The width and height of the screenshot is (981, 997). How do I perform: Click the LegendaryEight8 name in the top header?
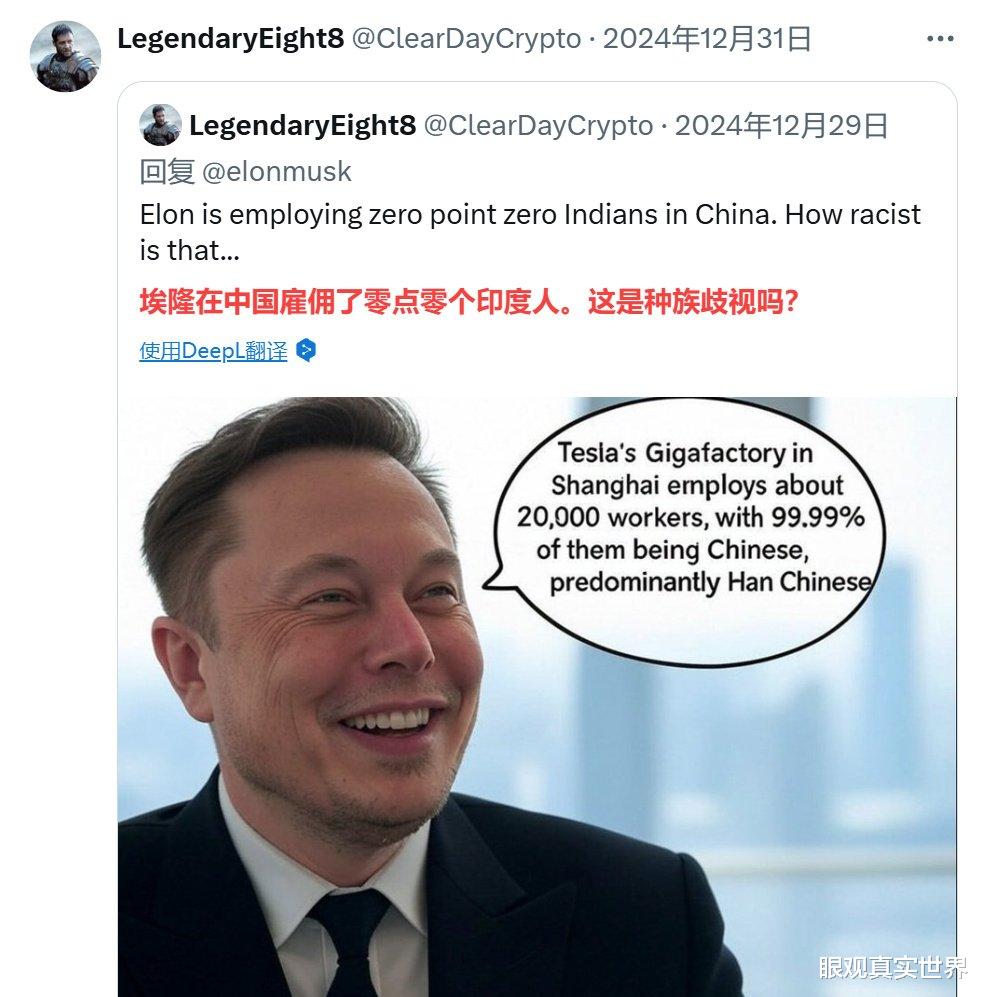(231, 39)
